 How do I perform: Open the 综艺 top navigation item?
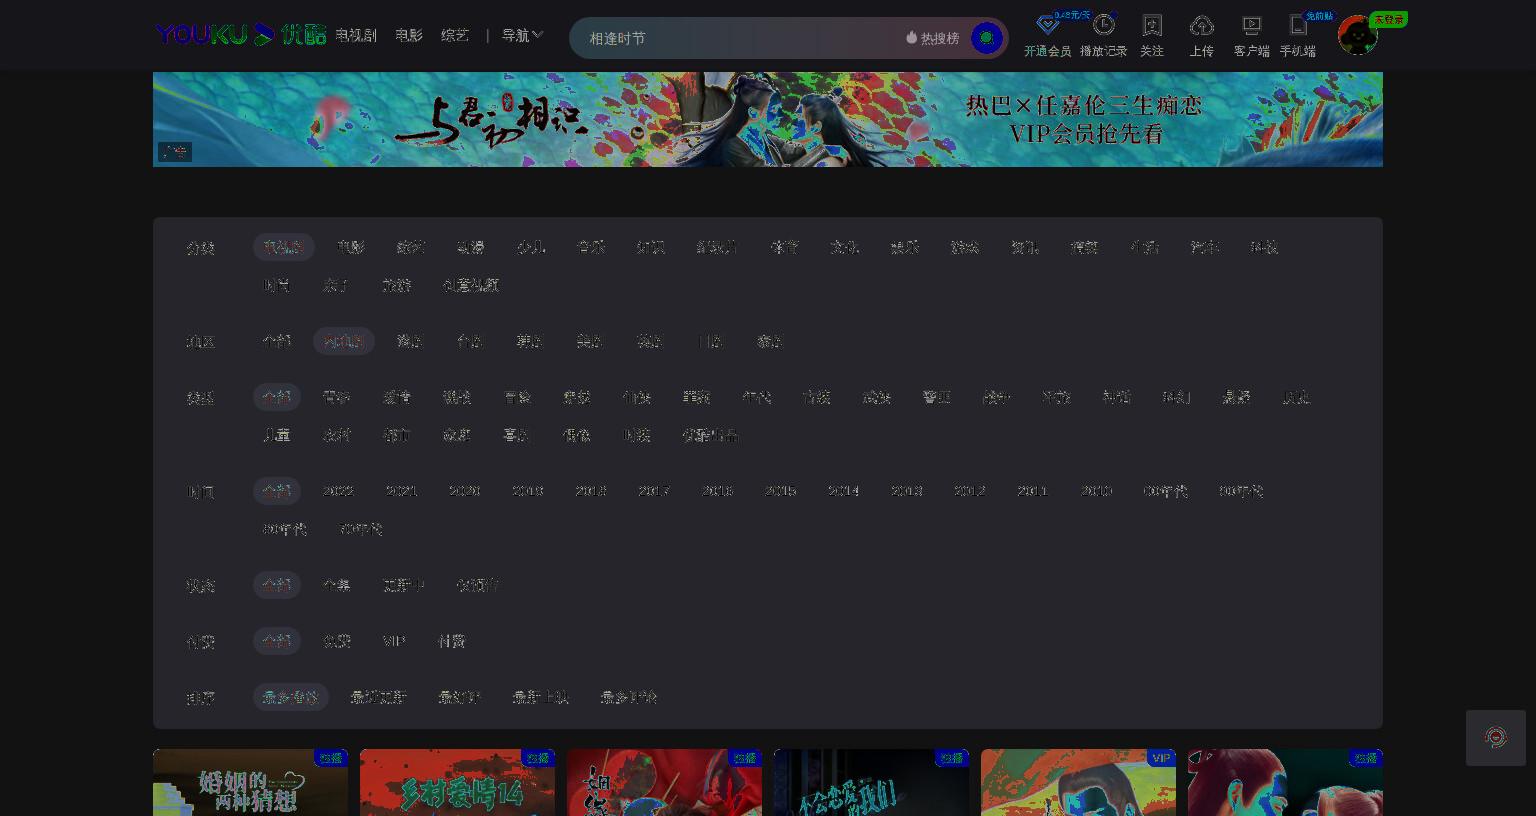click(455, 35)
